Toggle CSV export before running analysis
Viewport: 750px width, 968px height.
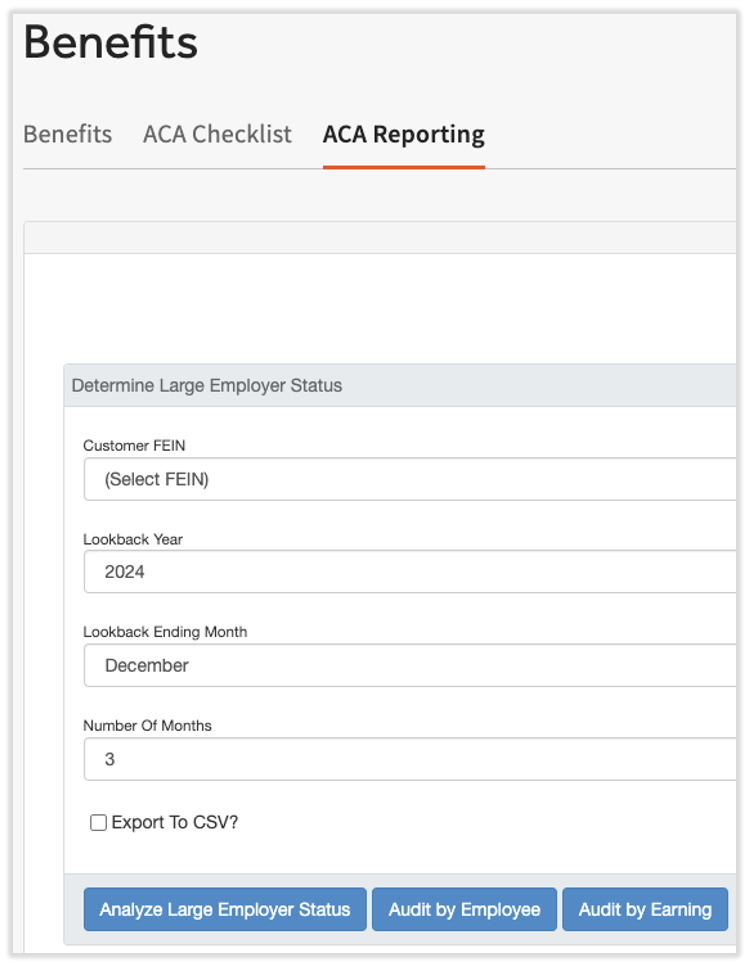[x=98, y=822]
